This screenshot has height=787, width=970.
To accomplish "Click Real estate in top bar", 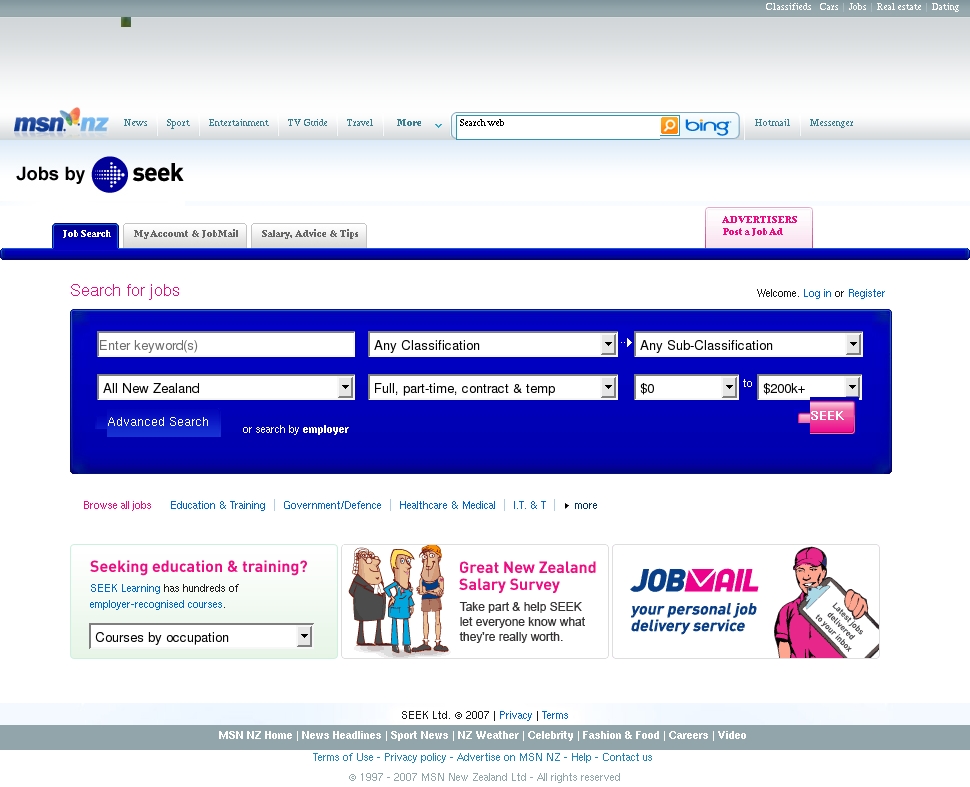I will tap(899, 7).
